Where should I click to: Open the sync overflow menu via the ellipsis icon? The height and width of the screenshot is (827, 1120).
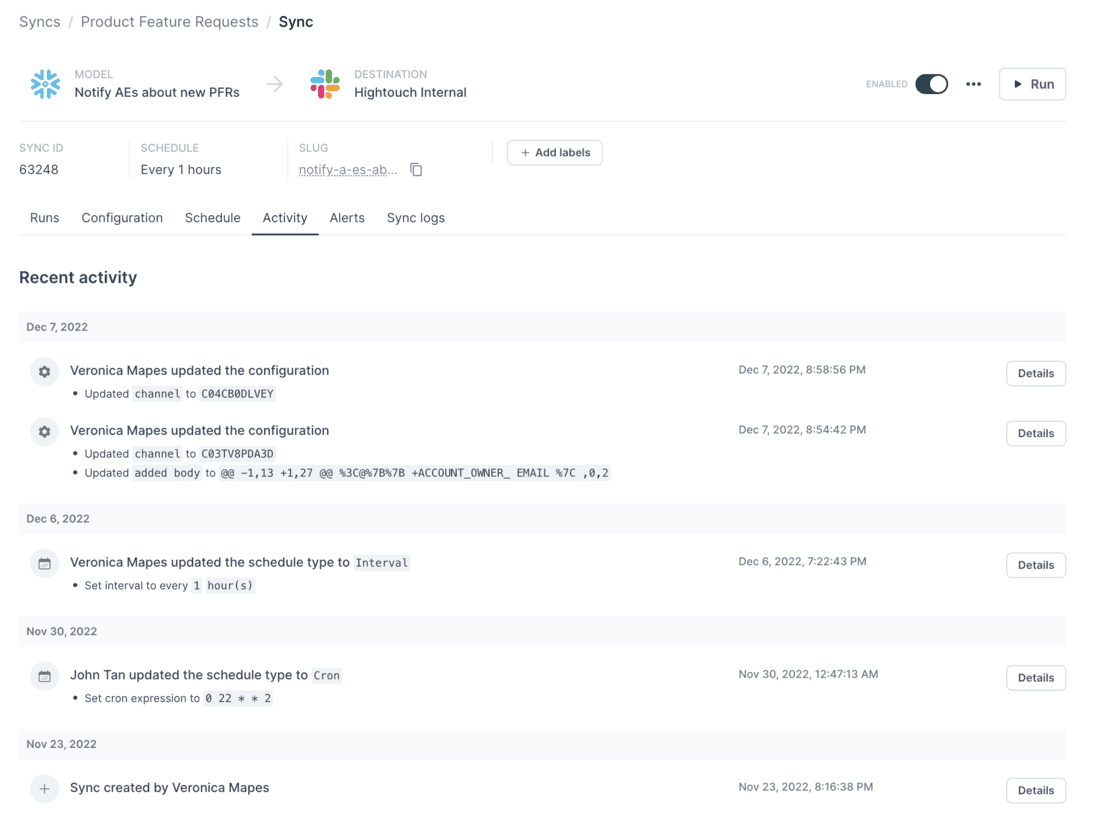click(973, 84)
